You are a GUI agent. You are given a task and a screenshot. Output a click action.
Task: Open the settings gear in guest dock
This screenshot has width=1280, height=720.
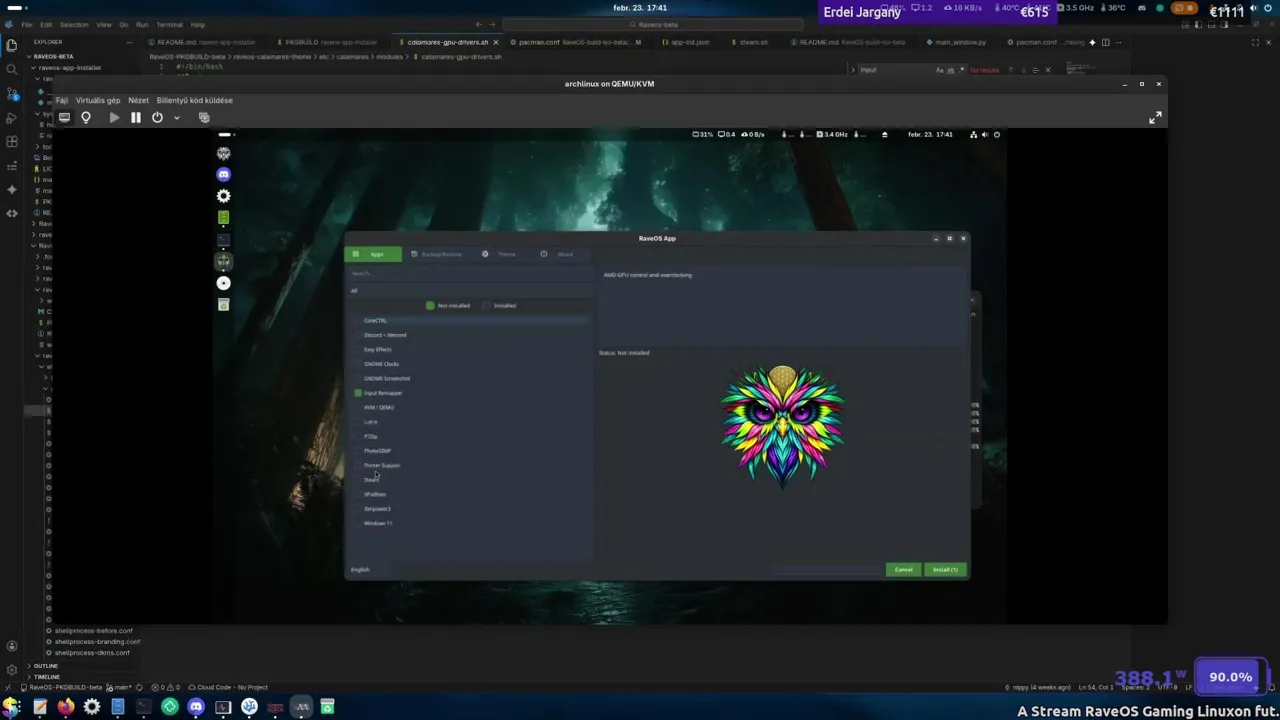(223, 196)
